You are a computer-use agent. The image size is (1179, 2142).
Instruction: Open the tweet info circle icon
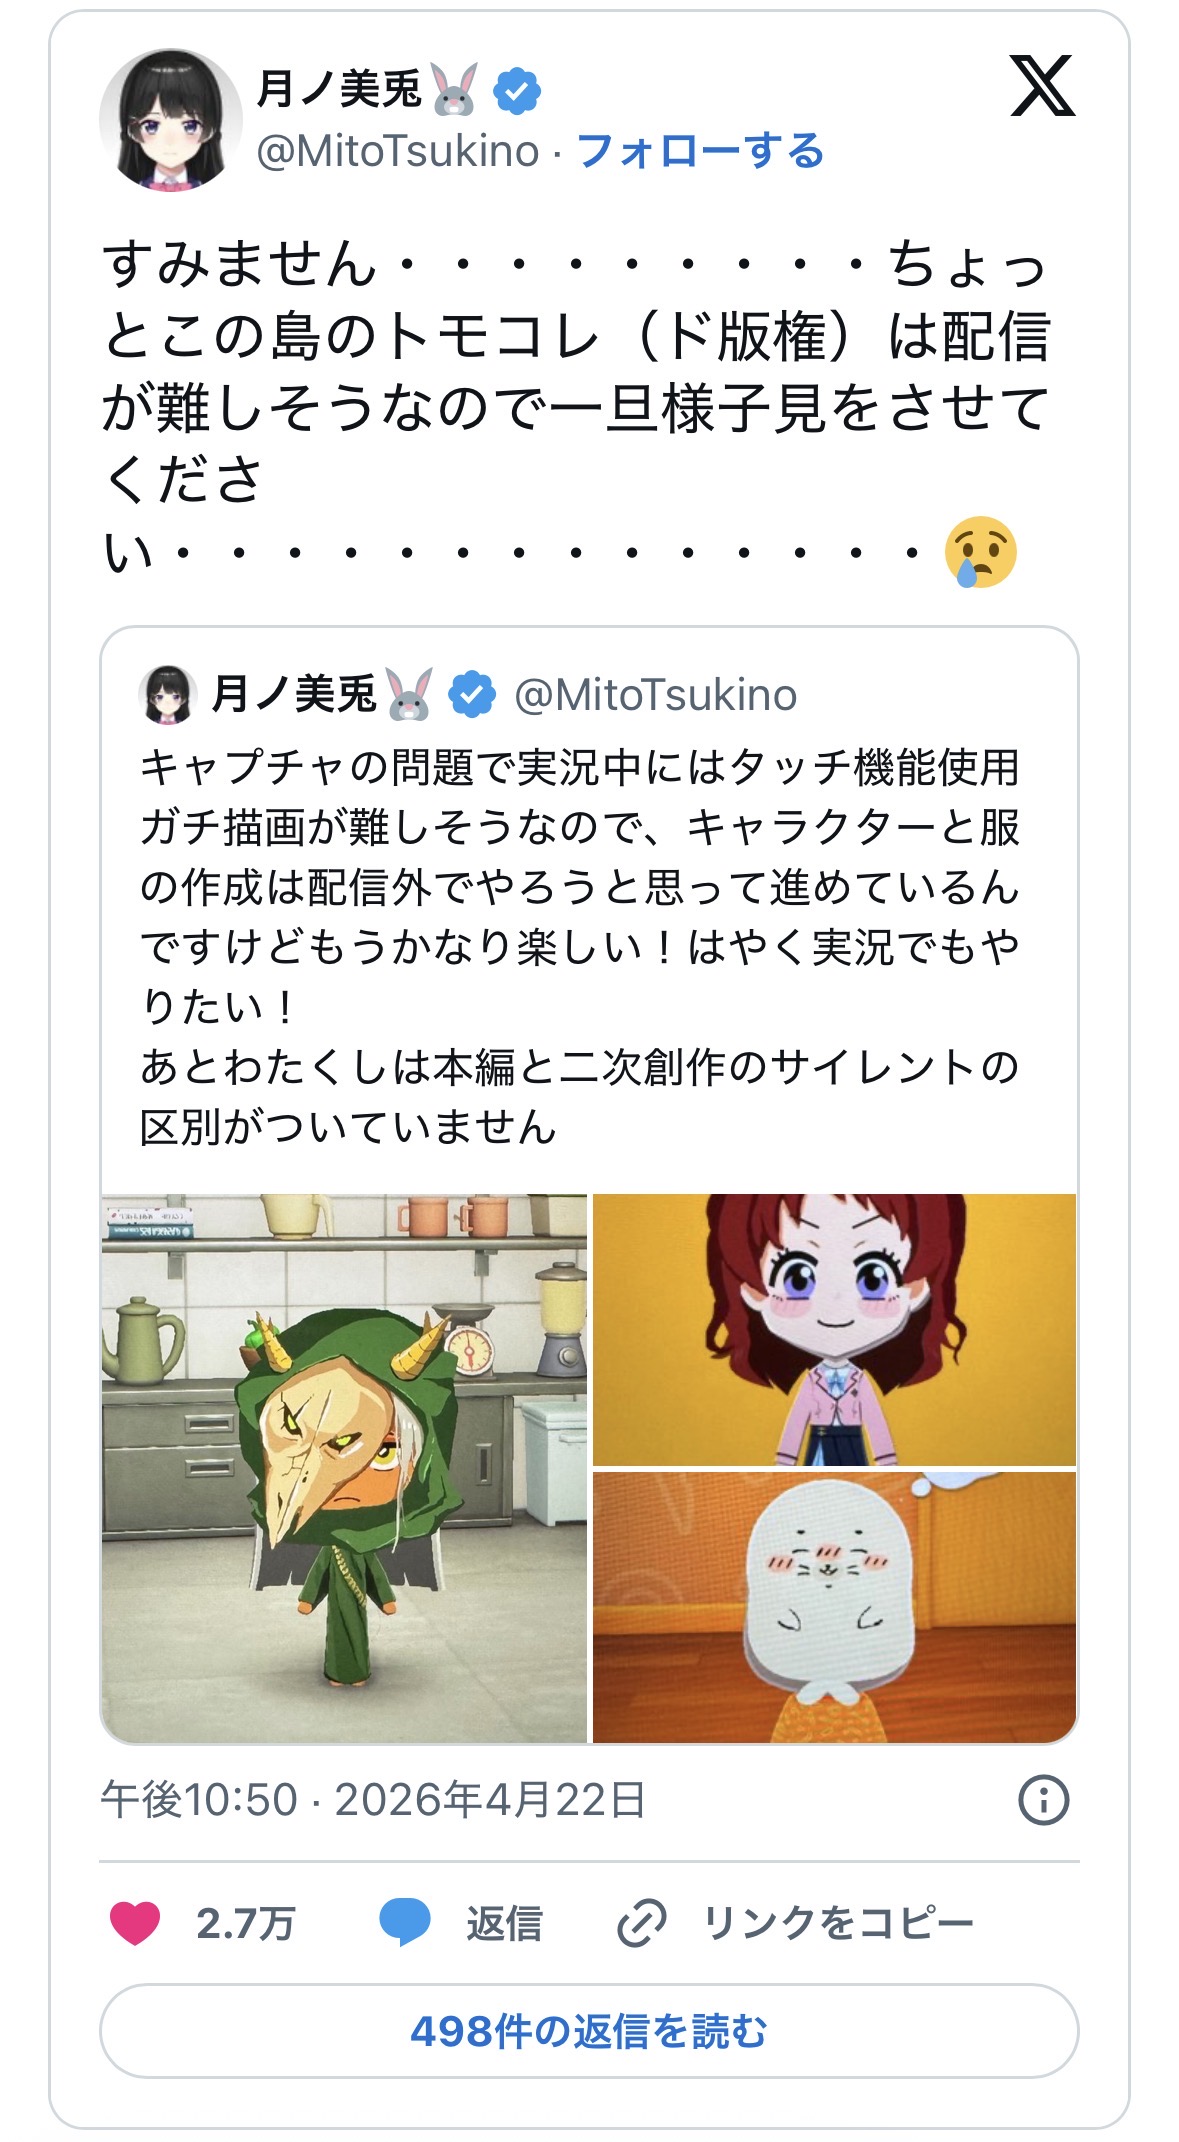click(x=1043, y=1800)
